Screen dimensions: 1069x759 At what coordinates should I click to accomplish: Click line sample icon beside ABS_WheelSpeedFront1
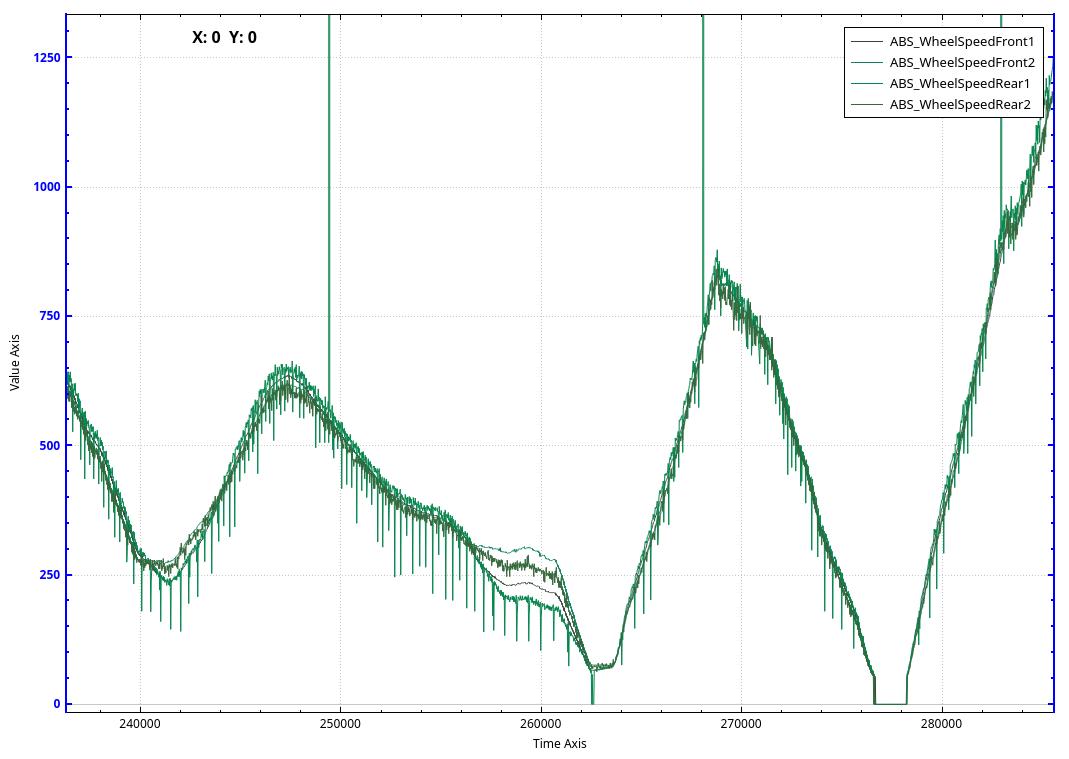(866, 42)
